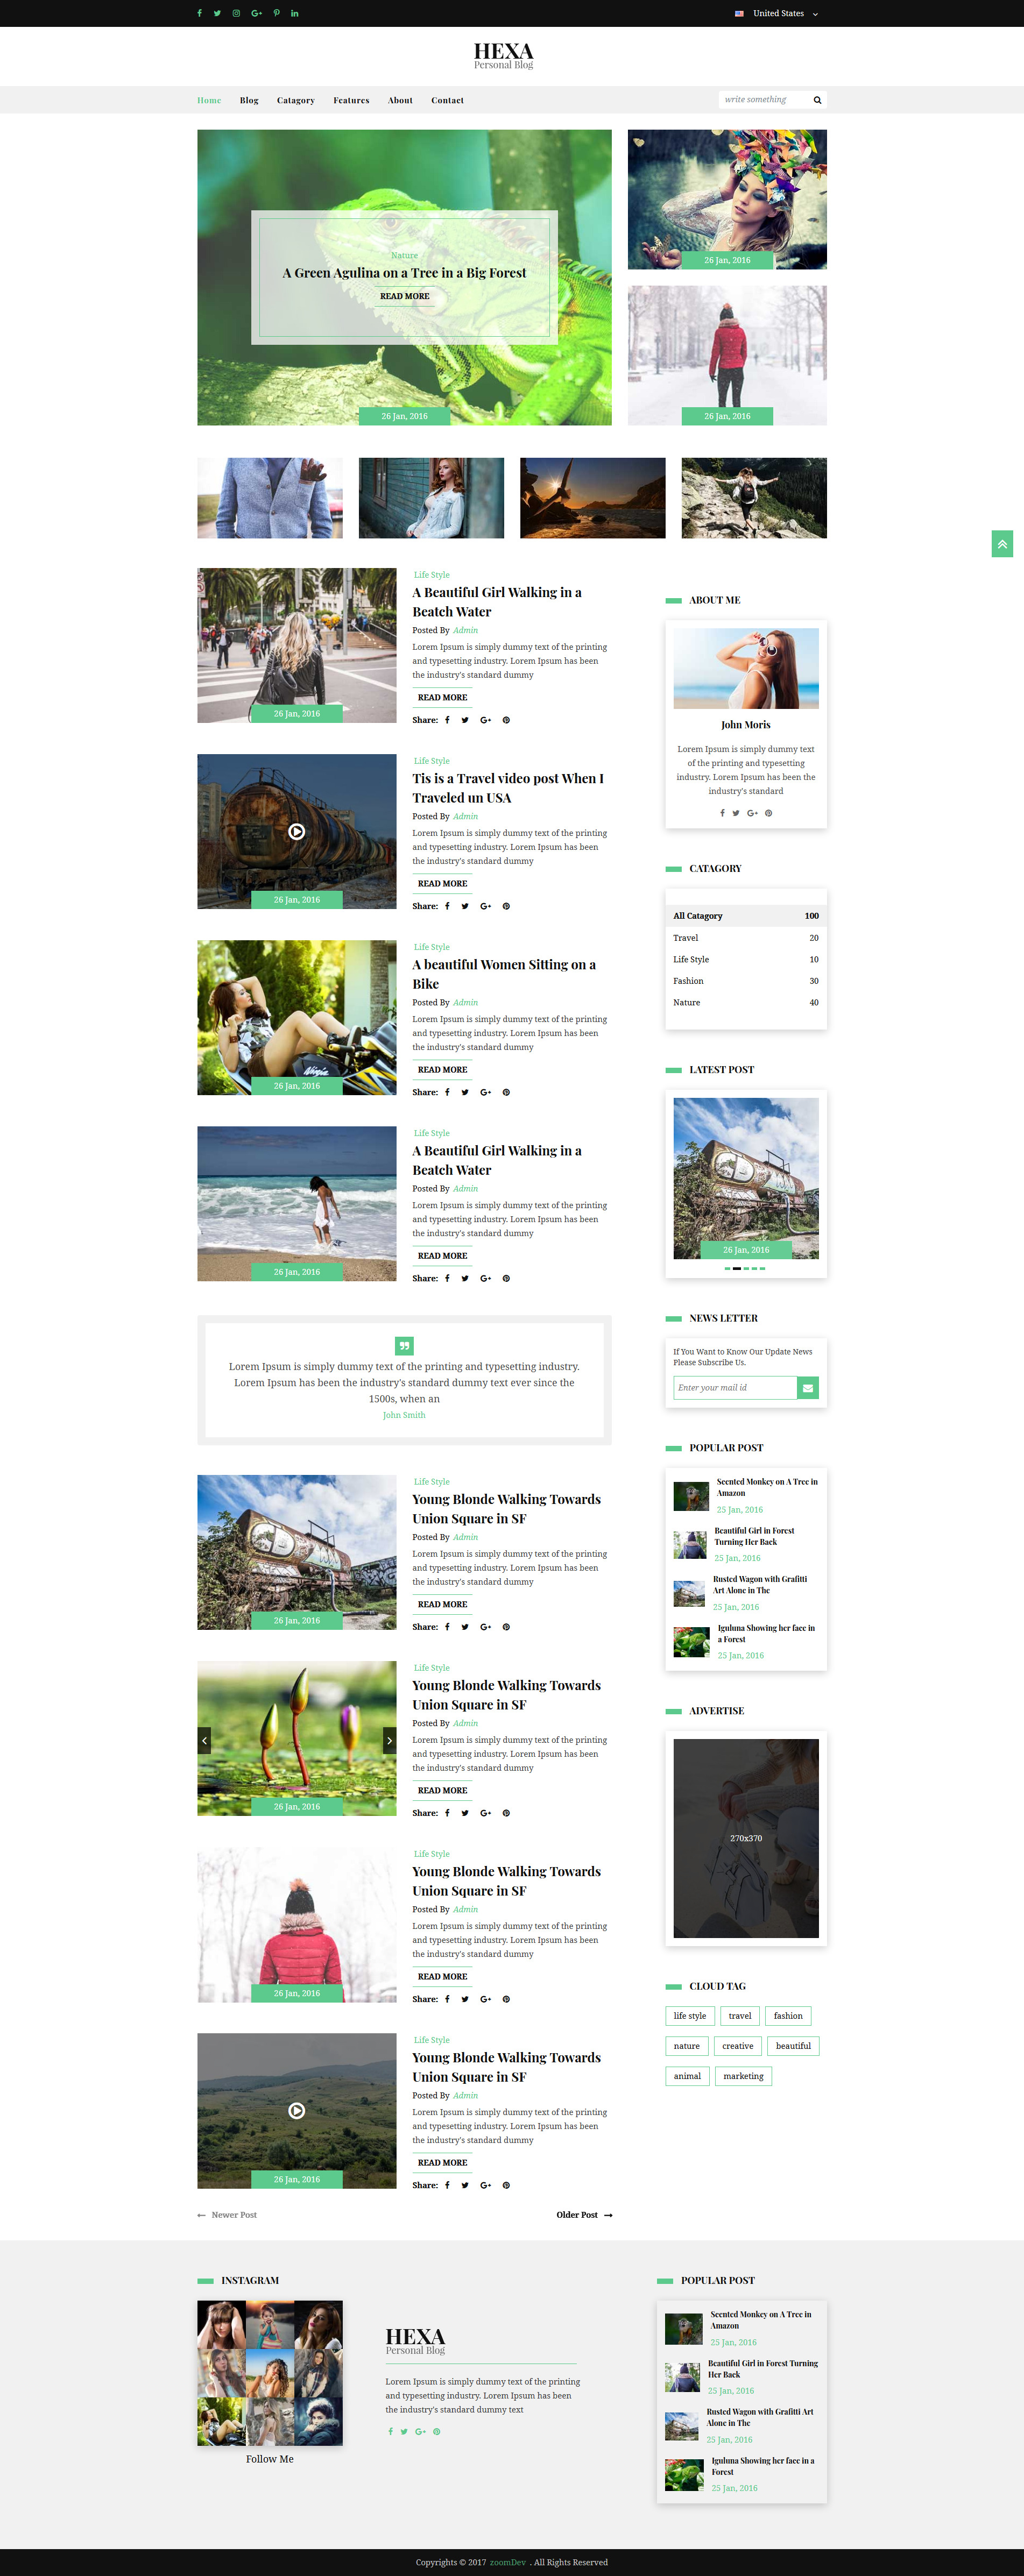The width and height of the screenshot is (1024, 2576).
Task: Go to the Blog navigation item
Action: pyautogui.click(x=249, y=100)
